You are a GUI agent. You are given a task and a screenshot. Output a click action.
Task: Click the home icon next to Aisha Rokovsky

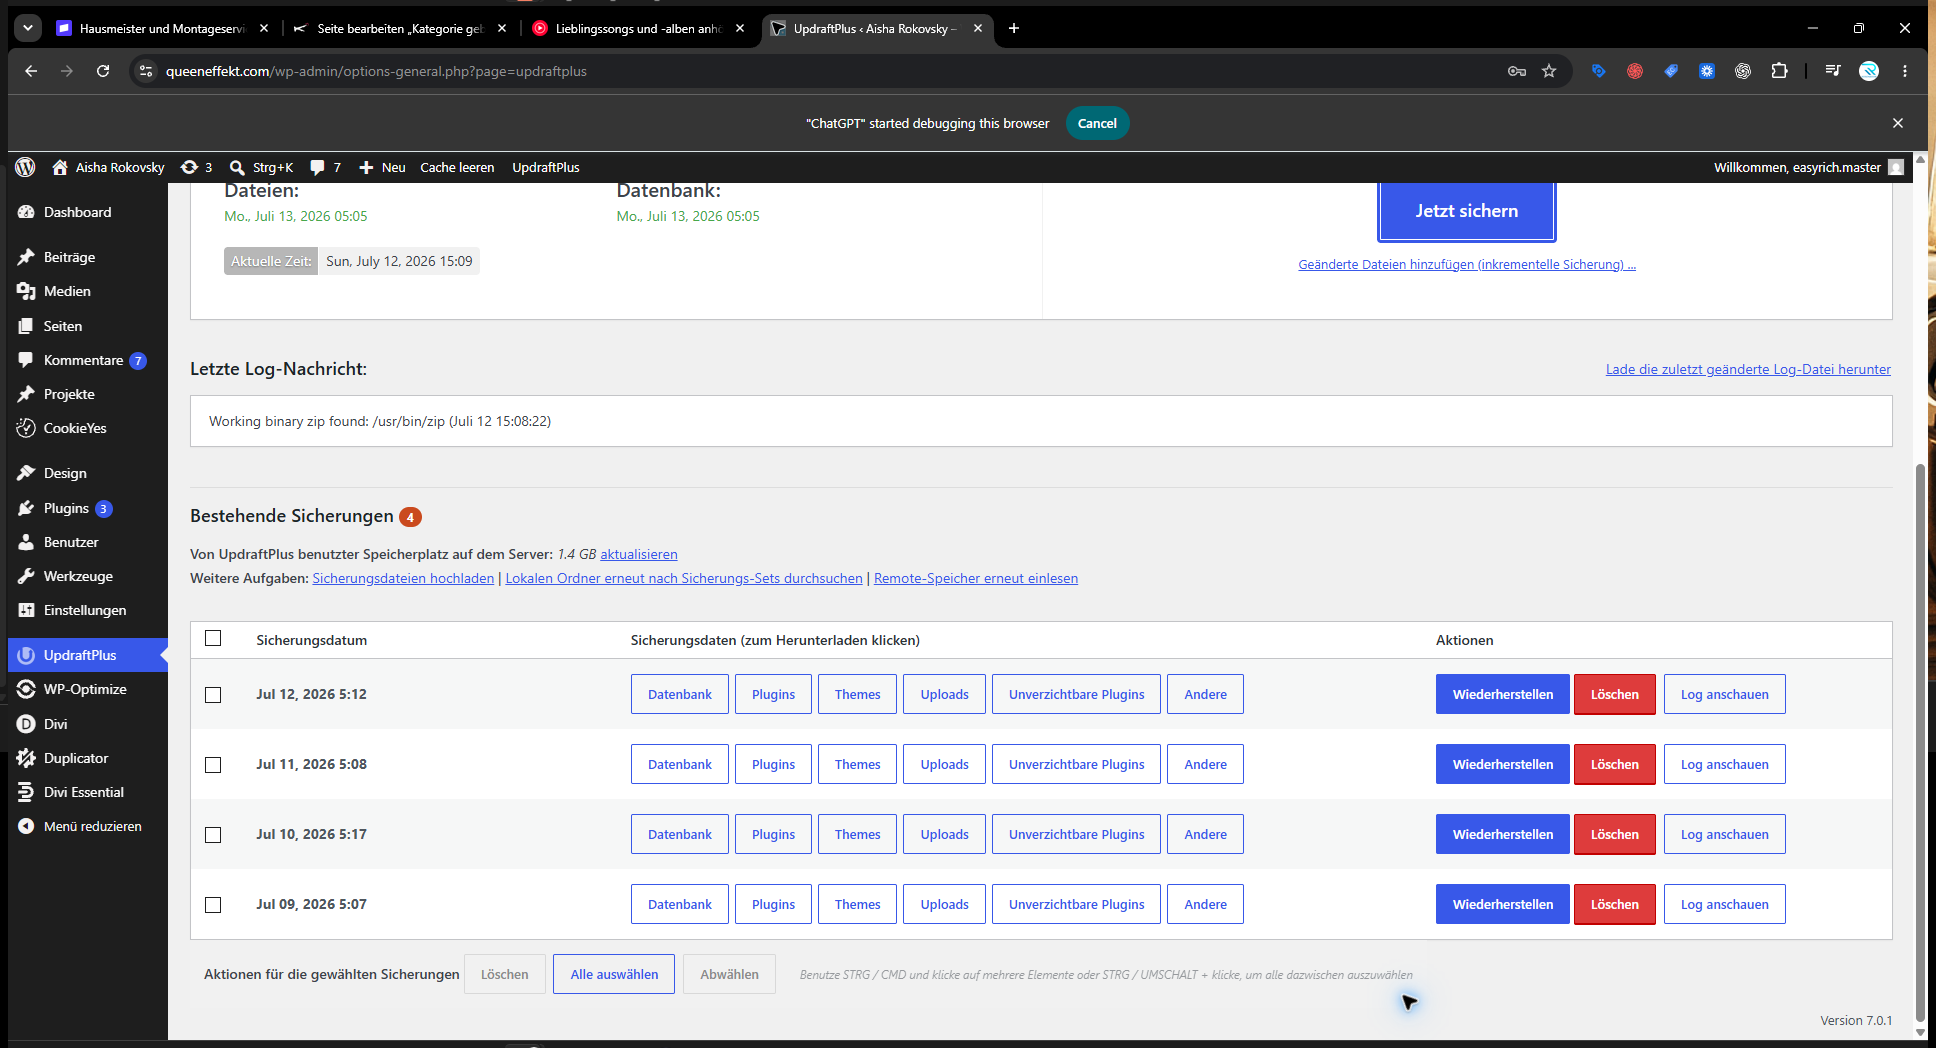click(60, 167)
